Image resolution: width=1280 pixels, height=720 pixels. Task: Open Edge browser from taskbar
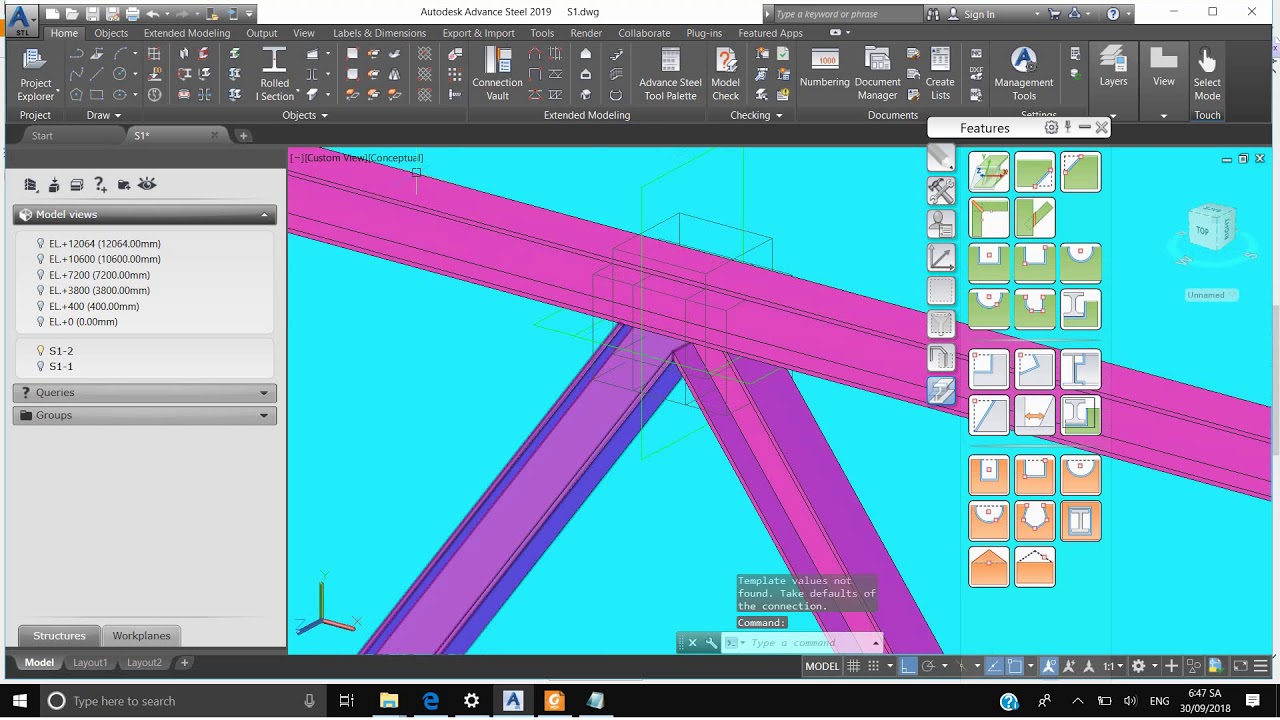[x=430, y=701]
